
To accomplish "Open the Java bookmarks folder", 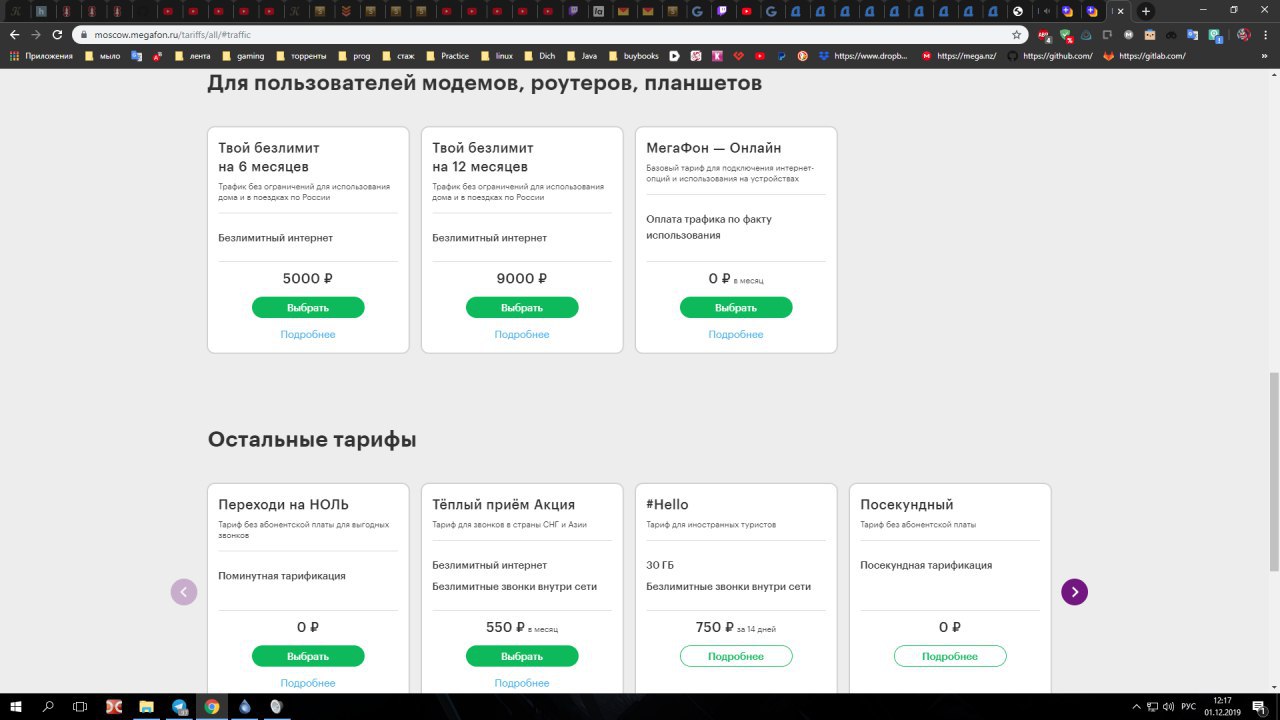I will pos(581,56).
